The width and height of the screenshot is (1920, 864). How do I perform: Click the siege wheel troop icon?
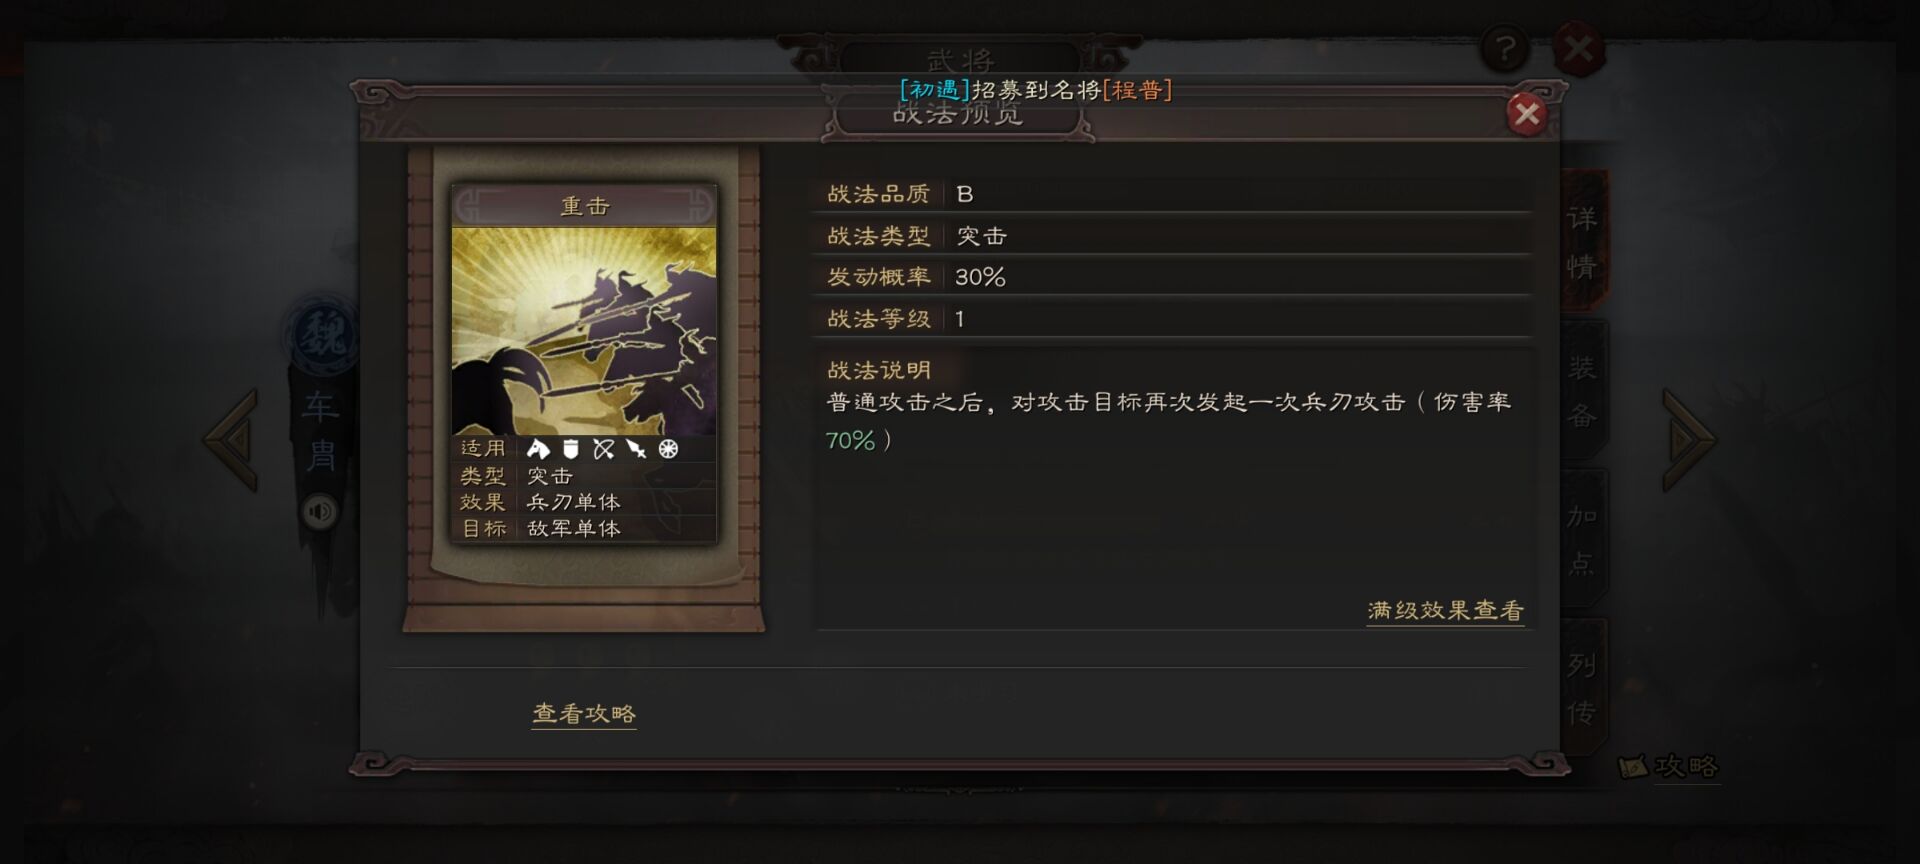pos(669,449)
